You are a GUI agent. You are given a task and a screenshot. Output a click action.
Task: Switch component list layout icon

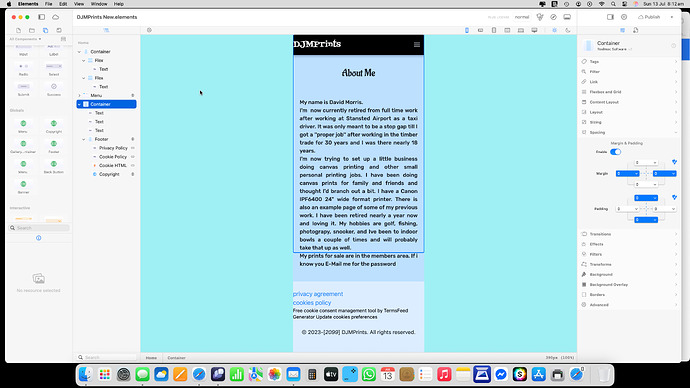(63, 39)
